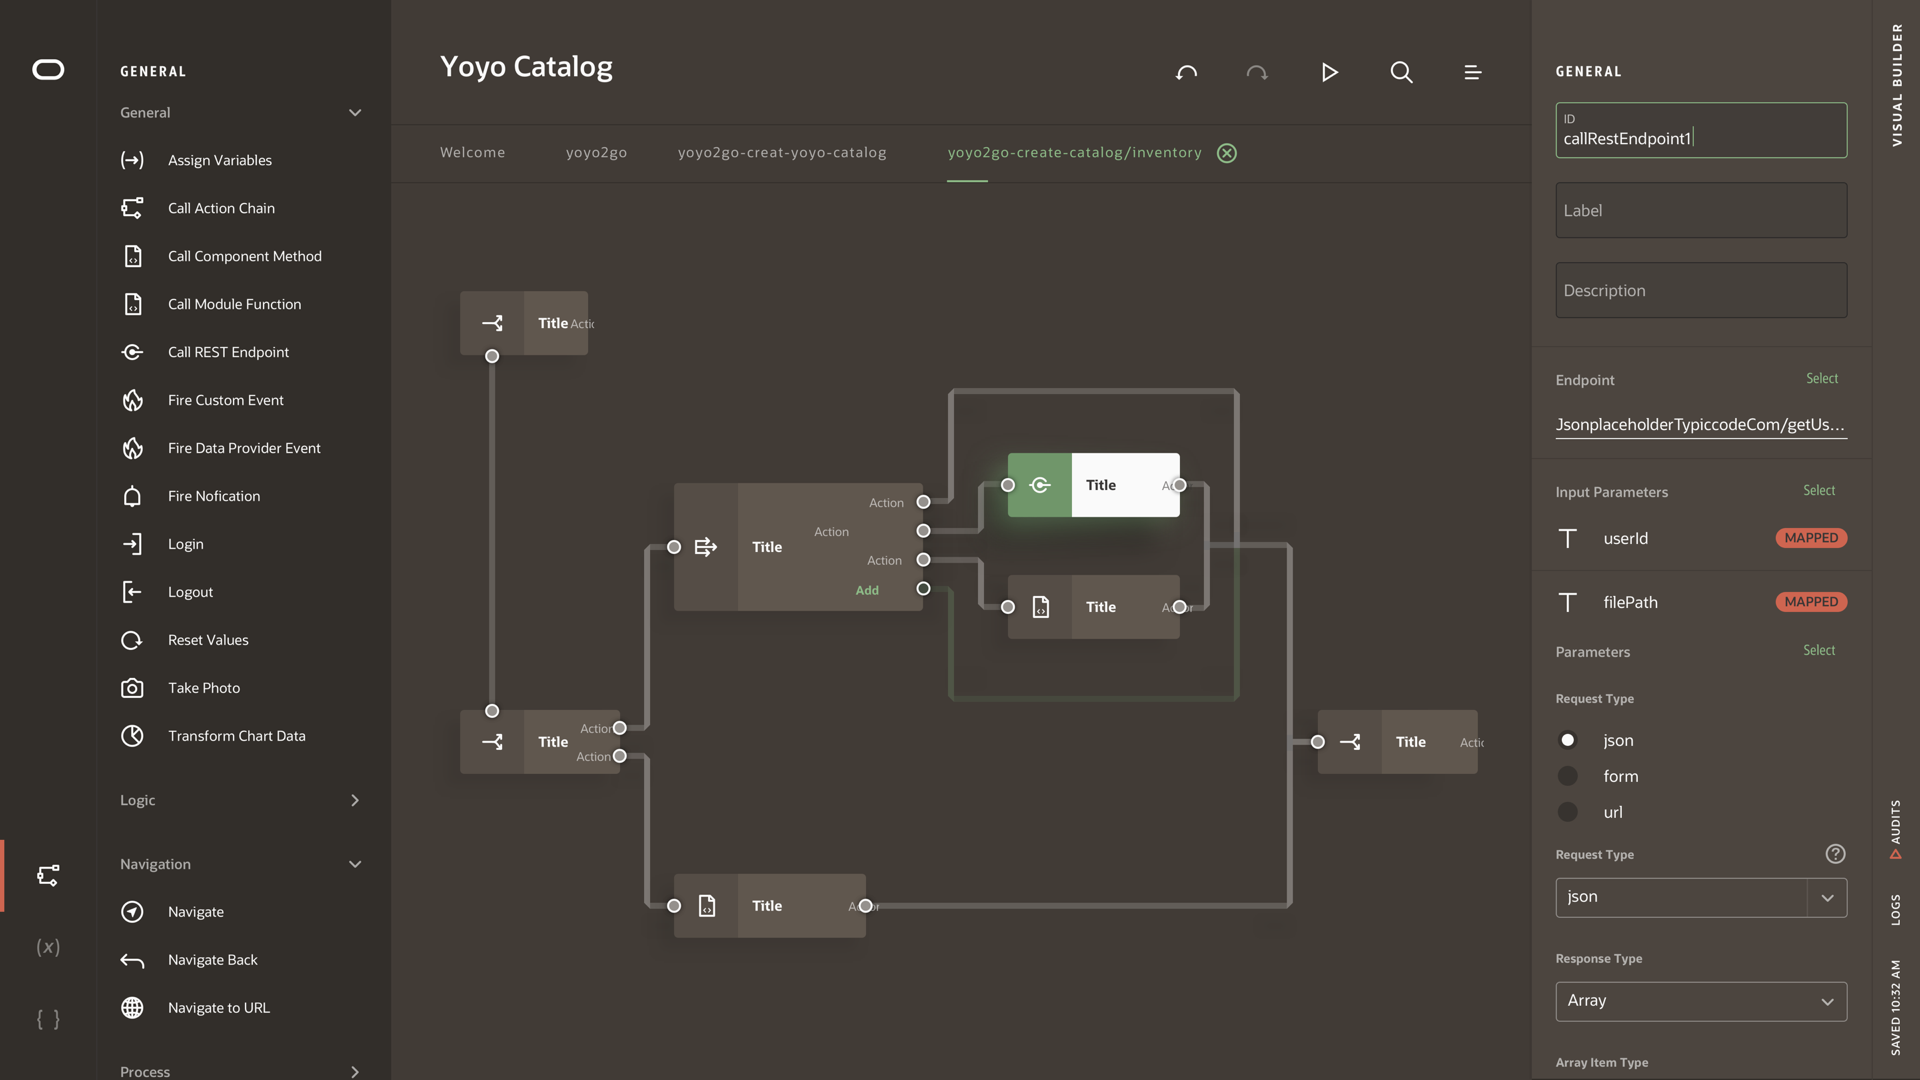Select the yoyo2go-create-catalog/inventory tab
1920x1080 pixels.
point(1074,152)
